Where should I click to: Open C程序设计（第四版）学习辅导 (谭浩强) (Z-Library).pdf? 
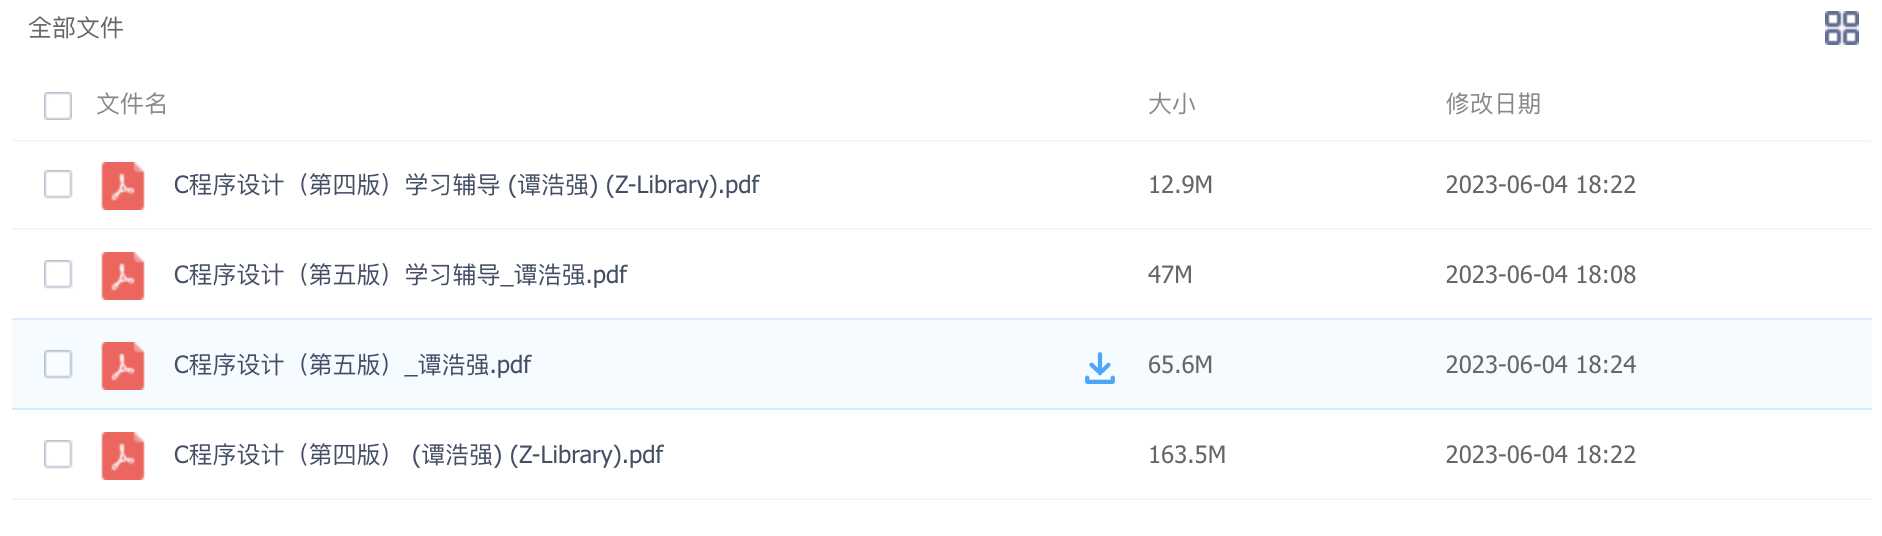point(466,185)
